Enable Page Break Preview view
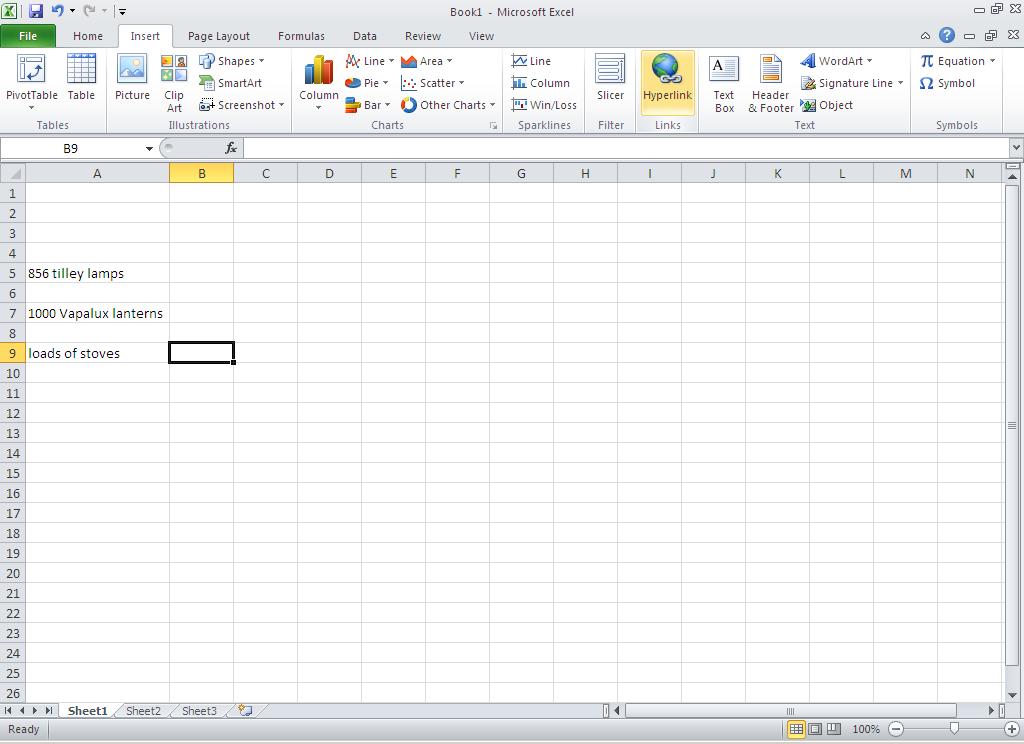Viewport: 1024px width, 744px height. click(834, 729)
